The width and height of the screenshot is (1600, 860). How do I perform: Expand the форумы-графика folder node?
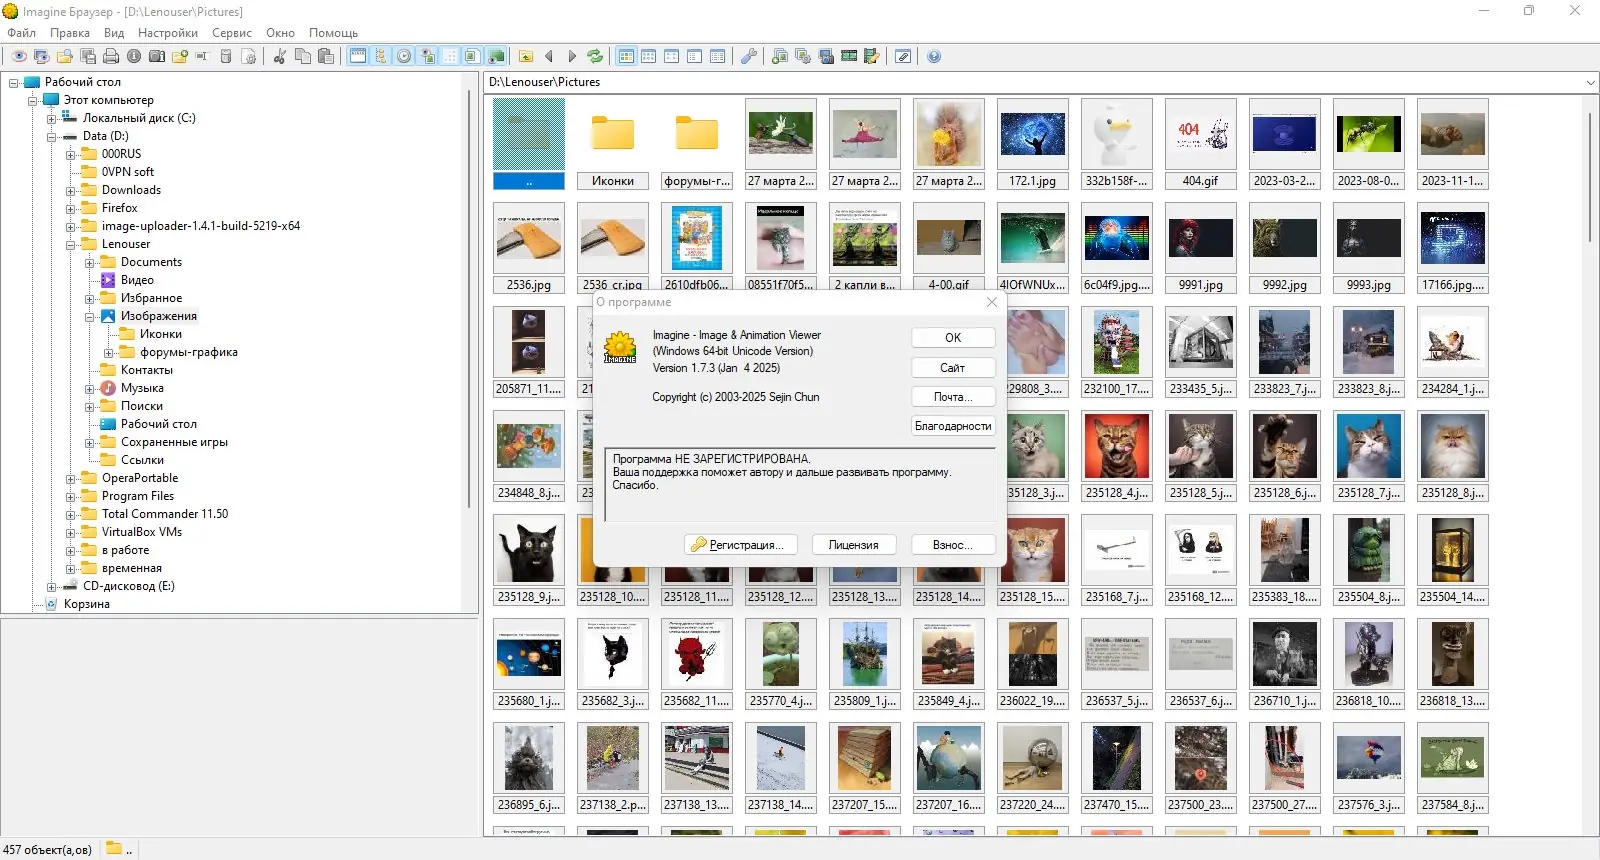coord(109,352)
